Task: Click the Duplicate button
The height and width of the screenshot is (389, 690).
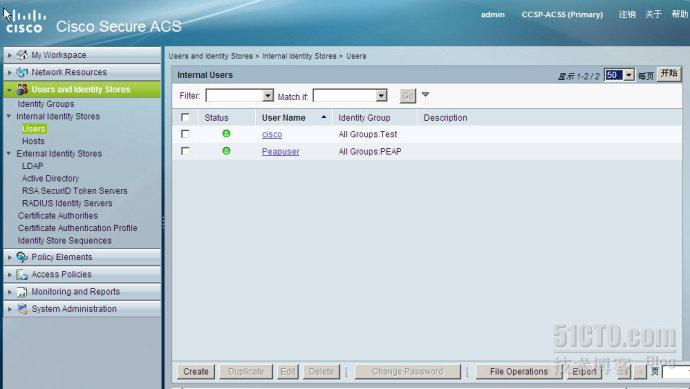Action: point(246,371)
